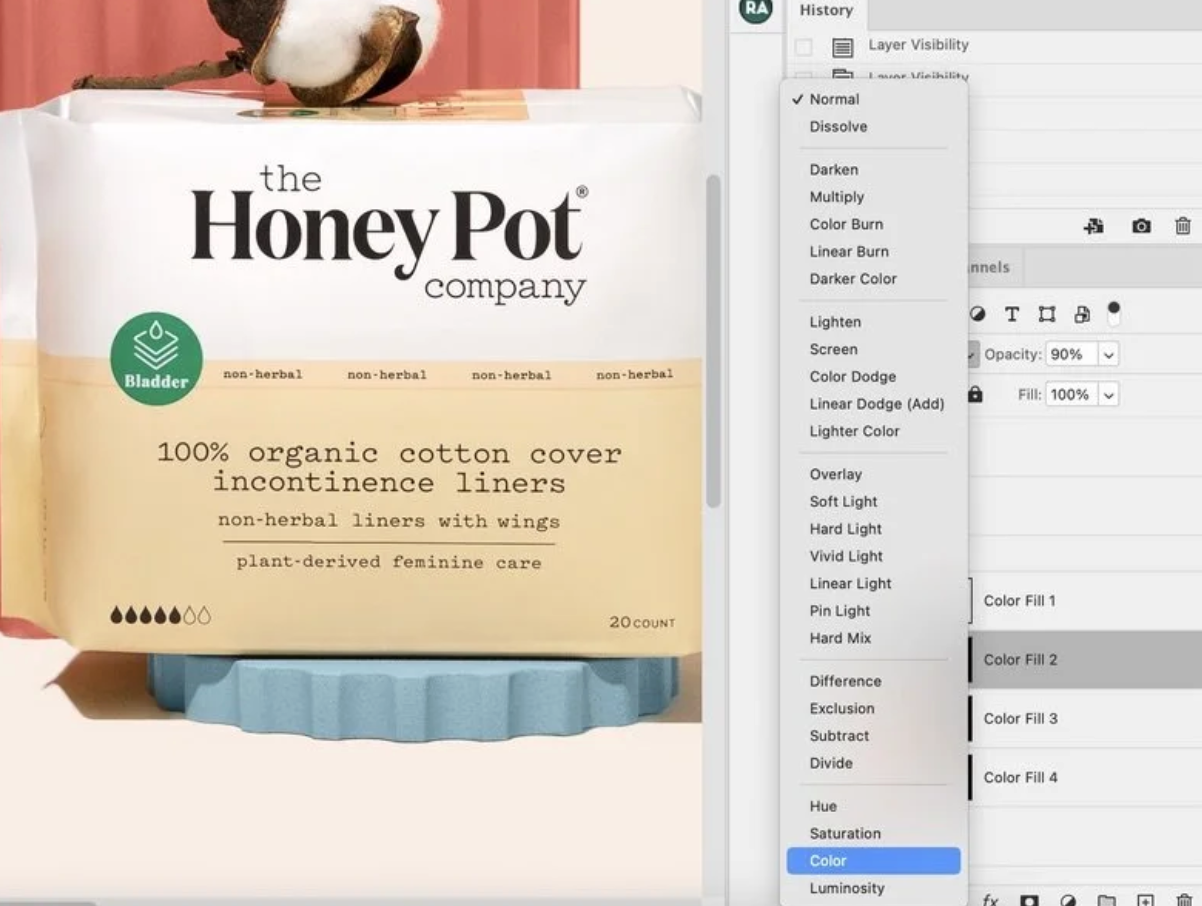Select the Color Fill 3 layer
Viewport: 1202px width, 906px height.
point(1084,719)
